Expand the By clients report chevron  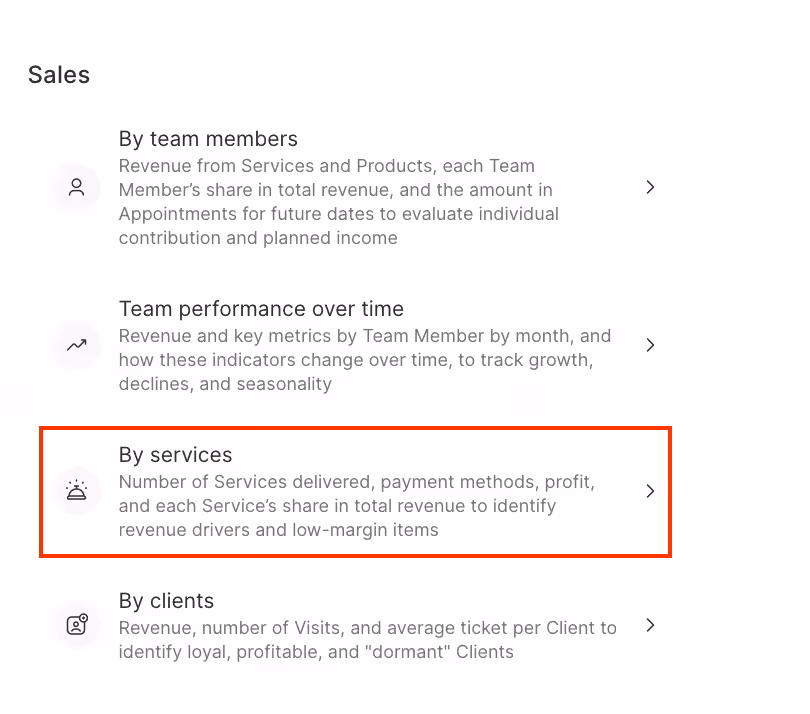(650, 625)
